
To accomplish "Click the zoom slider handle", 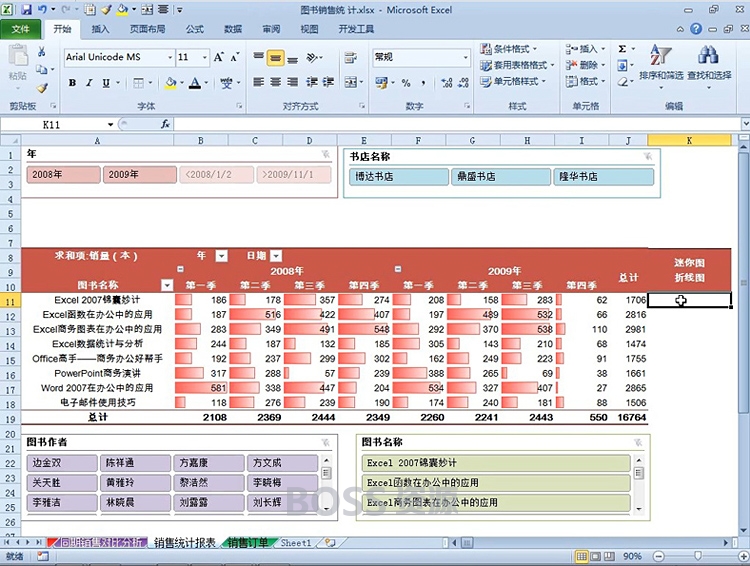I will 698,555.
